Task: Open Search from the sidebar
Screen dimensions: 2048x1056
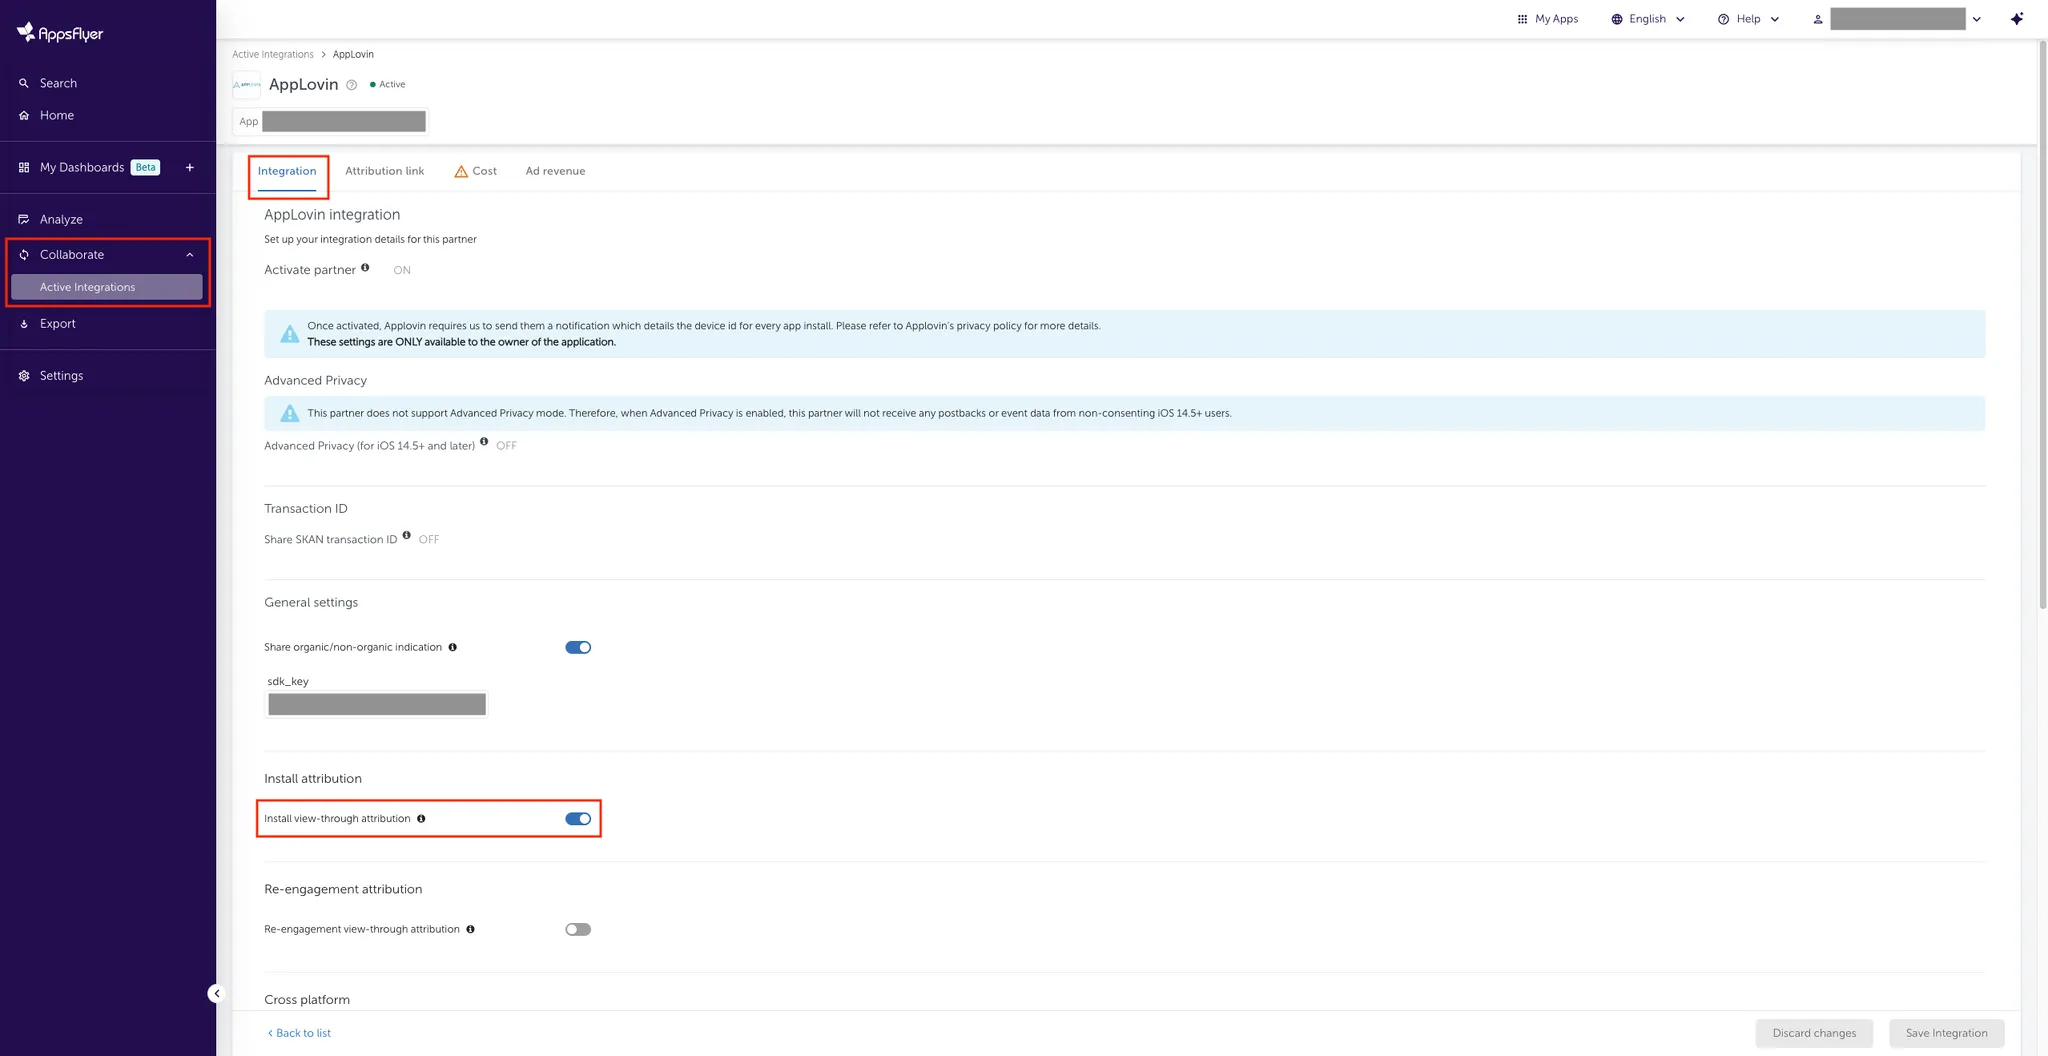Action: [x=58, y=83]
